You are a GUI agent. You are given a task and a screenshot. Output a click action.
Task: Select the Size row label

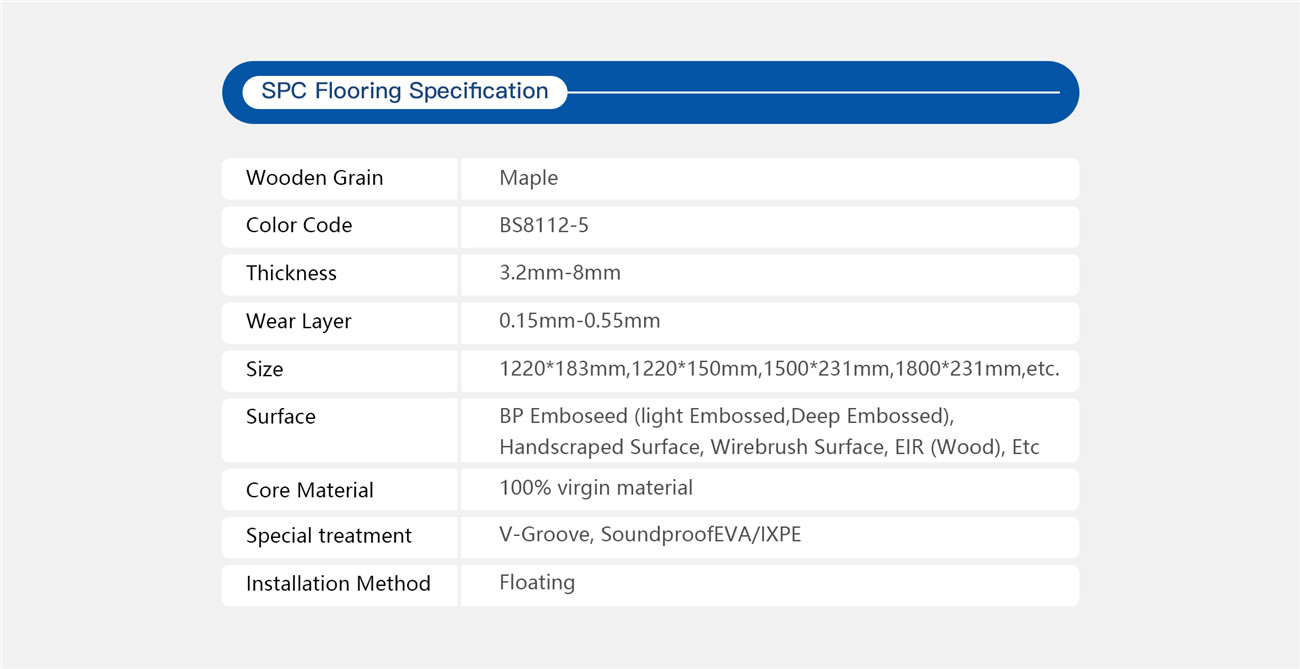click(x=265, y=369)
